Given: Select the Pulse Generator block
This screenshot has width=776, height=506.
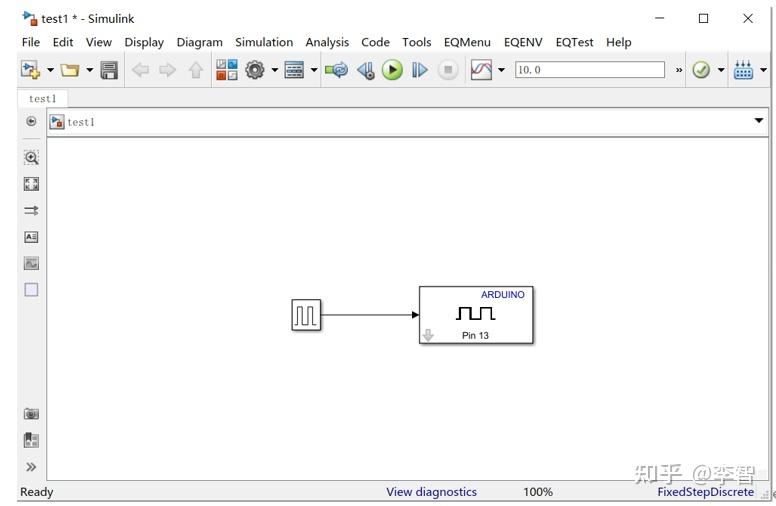Looking at the screenshot, I should pos(306,315).
